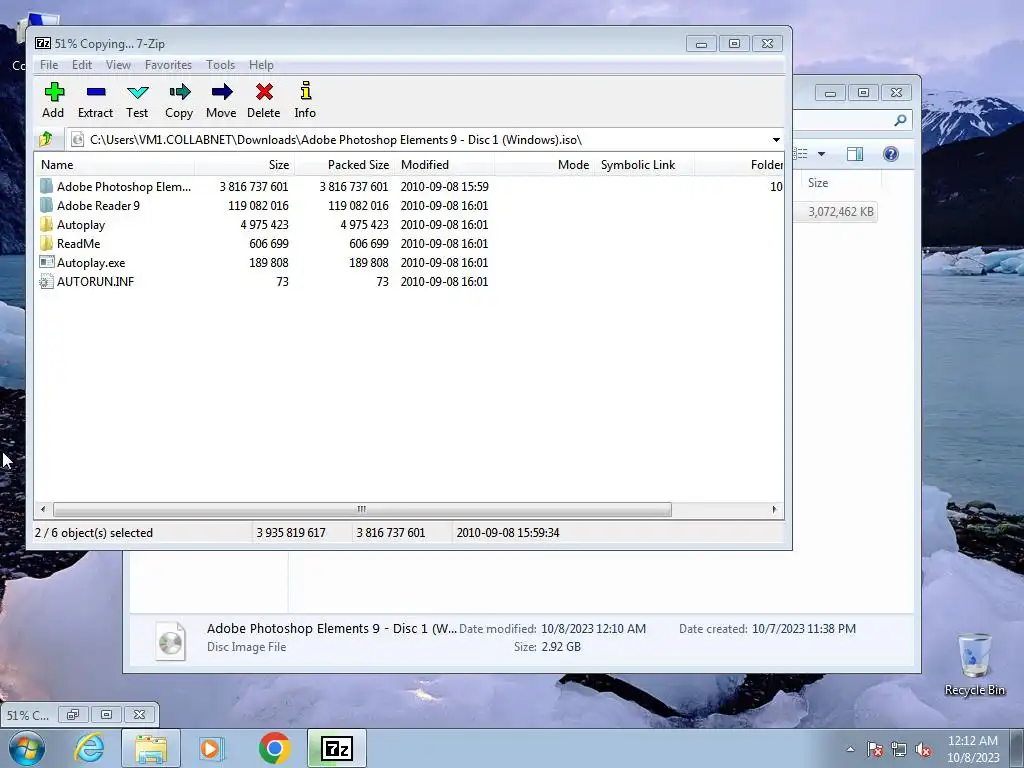Open the File menu
The height and width of the screenshot is (768, 1024).
49,65
